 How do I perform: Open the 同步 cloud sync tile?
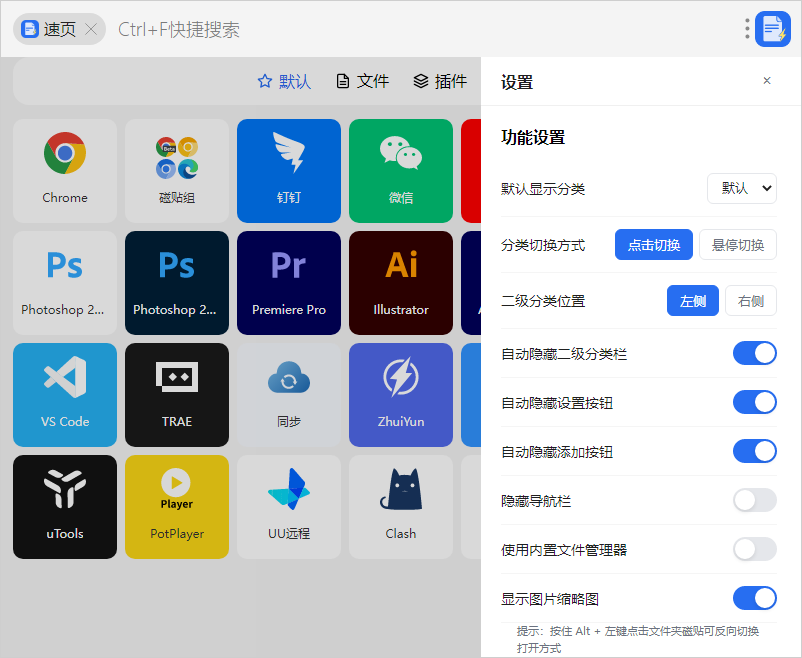(x=289, y=395)
